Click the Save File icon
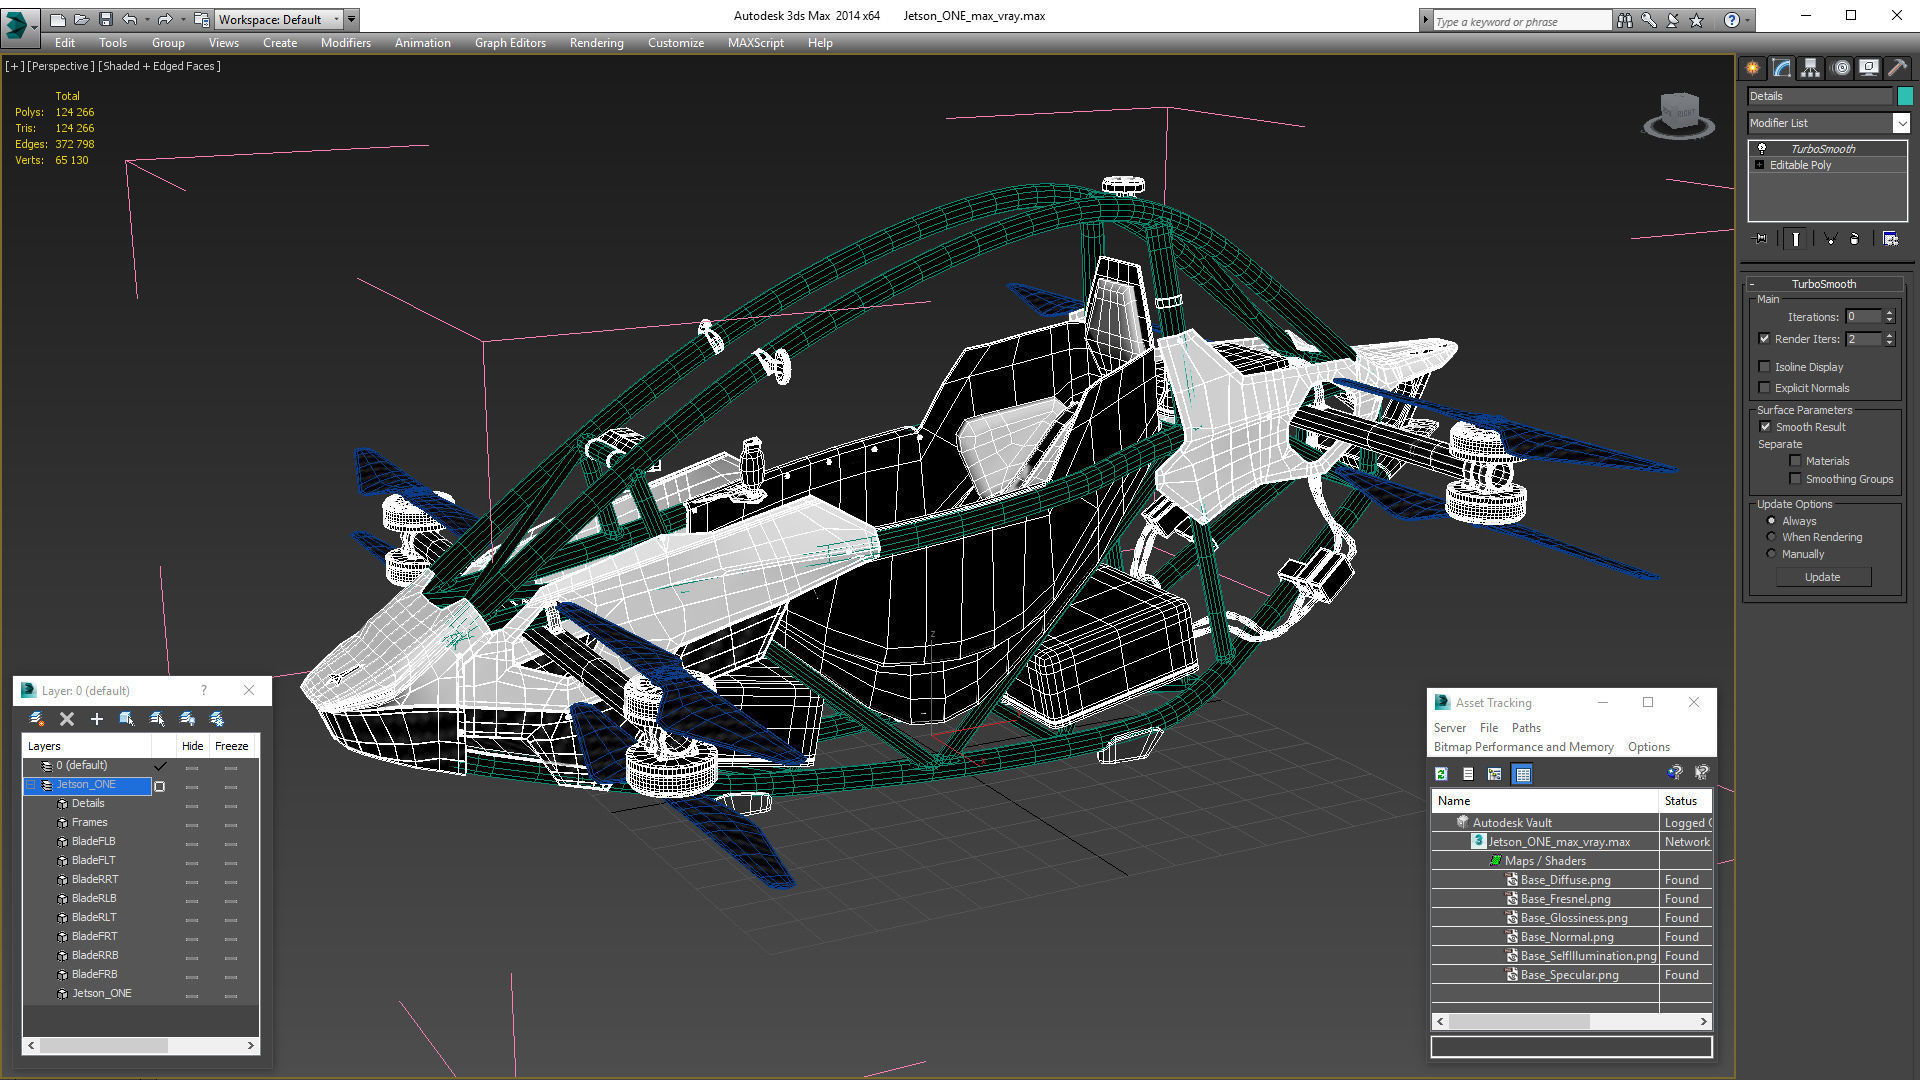The width and height of the screenshot is (1920, 1080). click(x=104, y=19)
